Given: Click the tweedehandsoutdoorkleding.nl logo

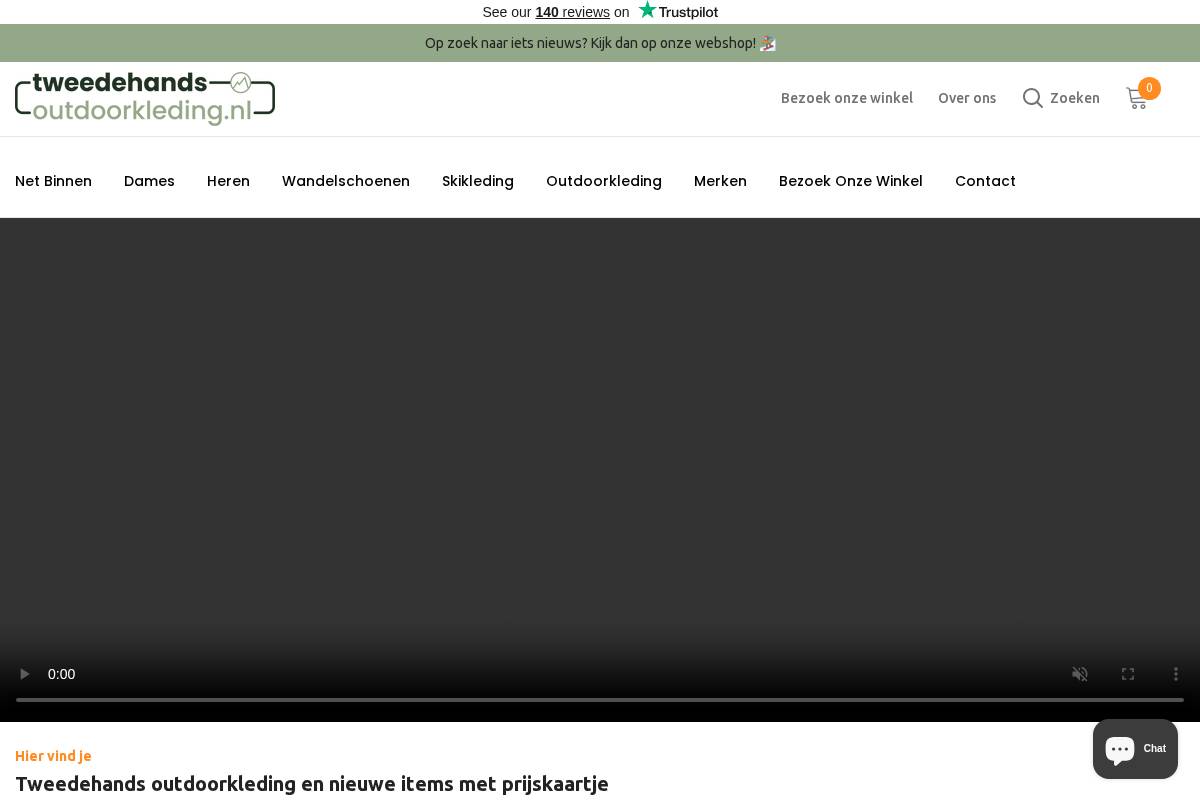Looking at the screenshot, I should coord(145,98).
